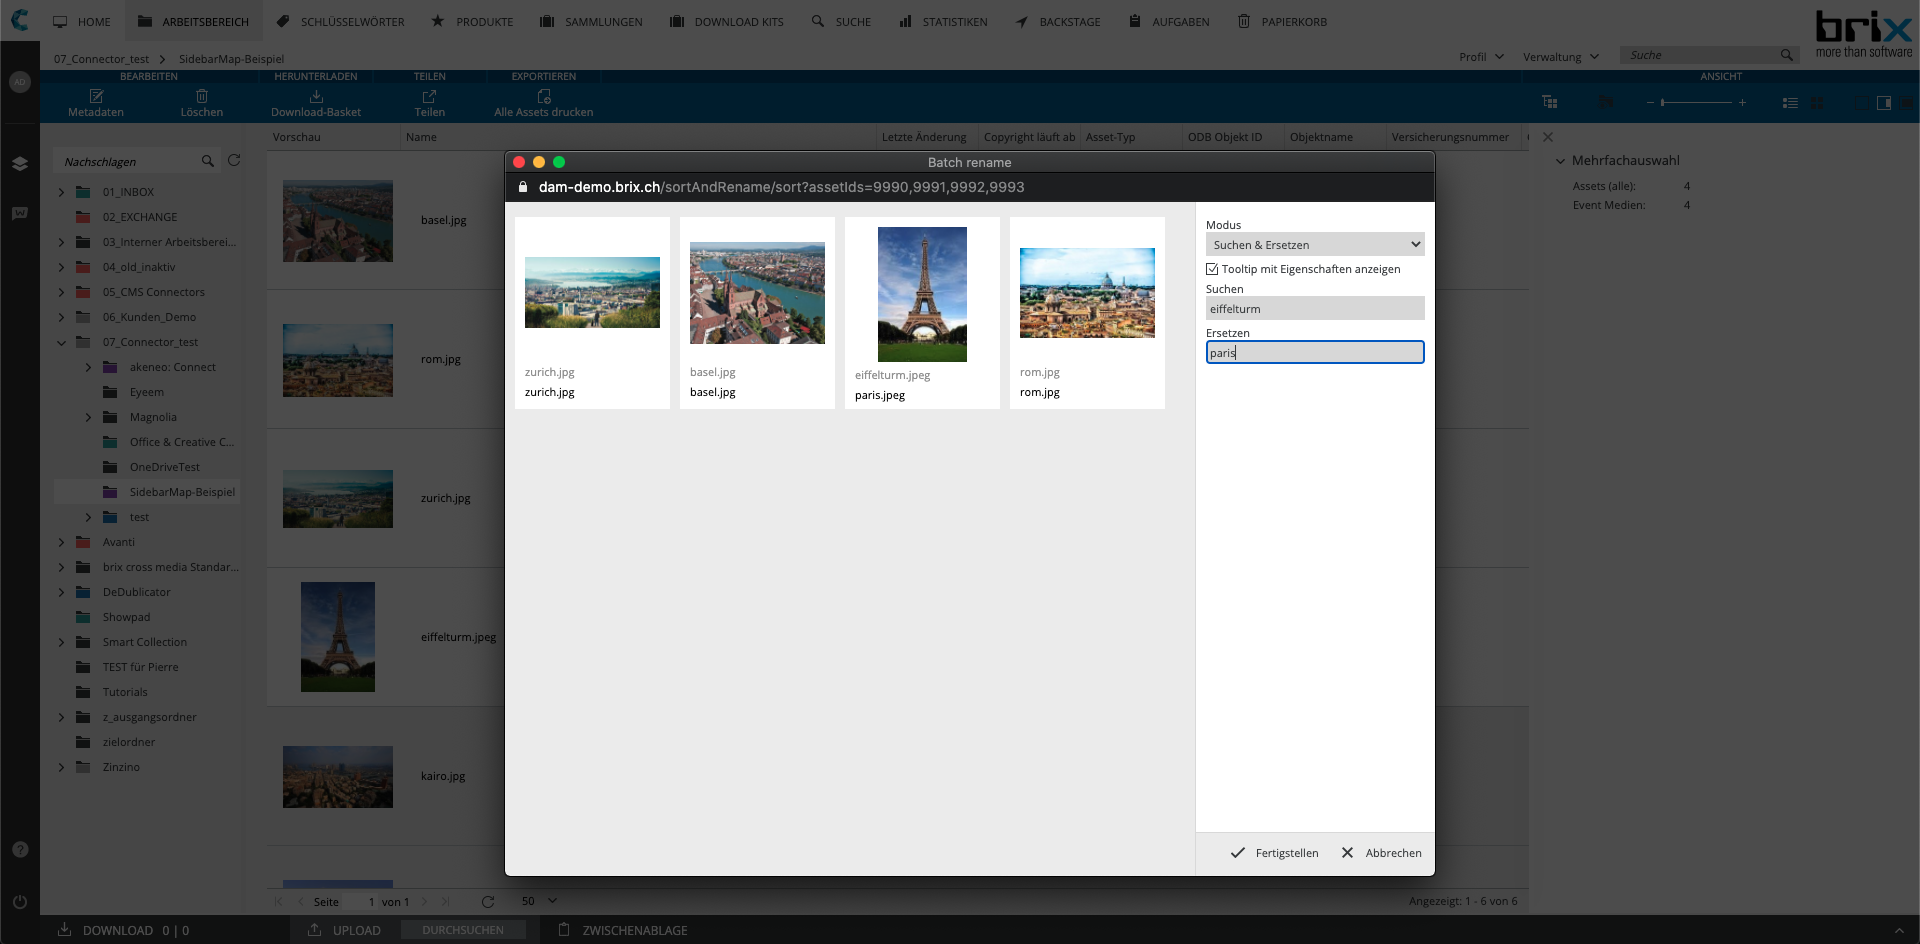Collapse Mehrfachauswahl section
The image size is (1920, 944).
(x=1560, y=161)
